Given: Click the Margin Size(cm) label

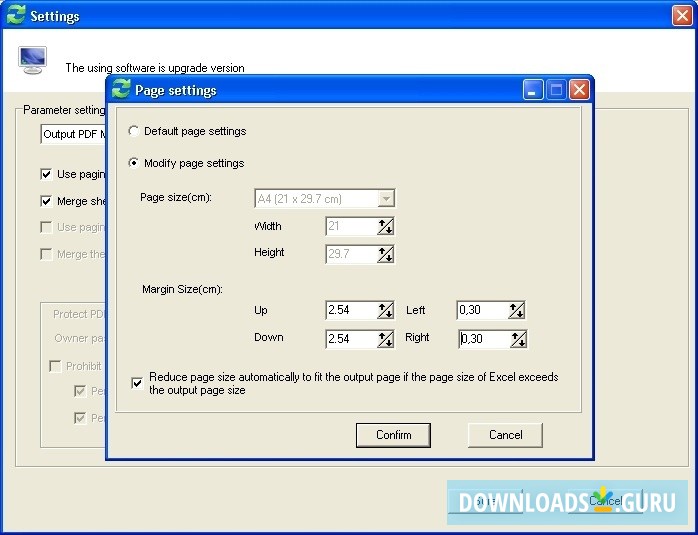Looking at the screenshot, I should pyautogui.click(x=183, y=289).
